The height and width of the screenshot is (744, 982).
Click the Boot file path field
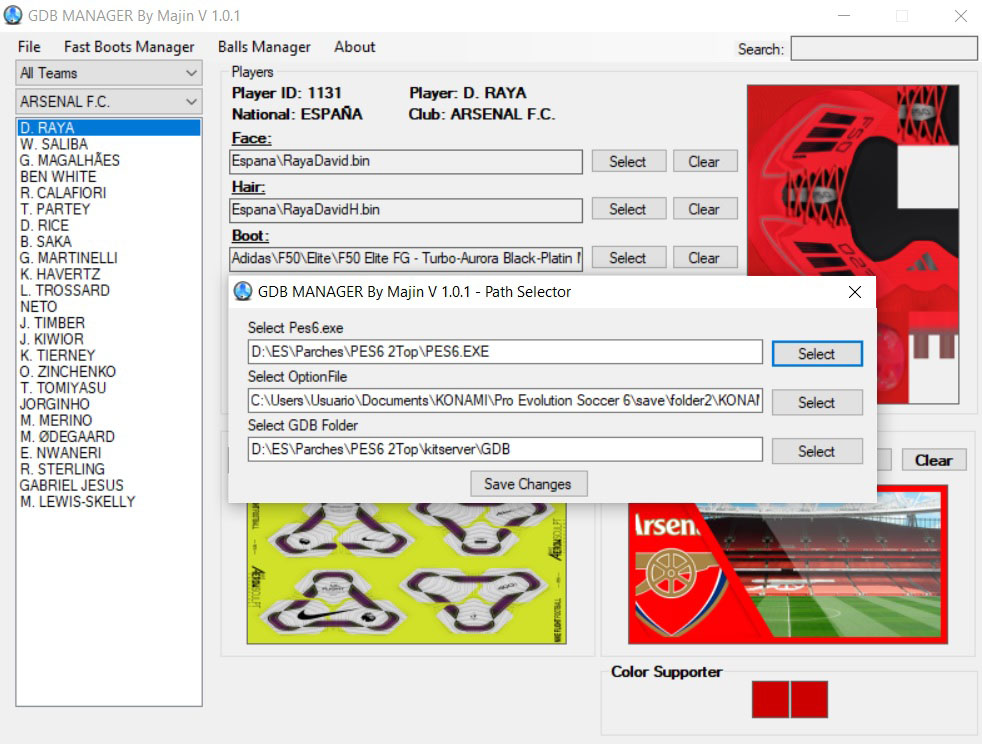click(x=406, y=259)
